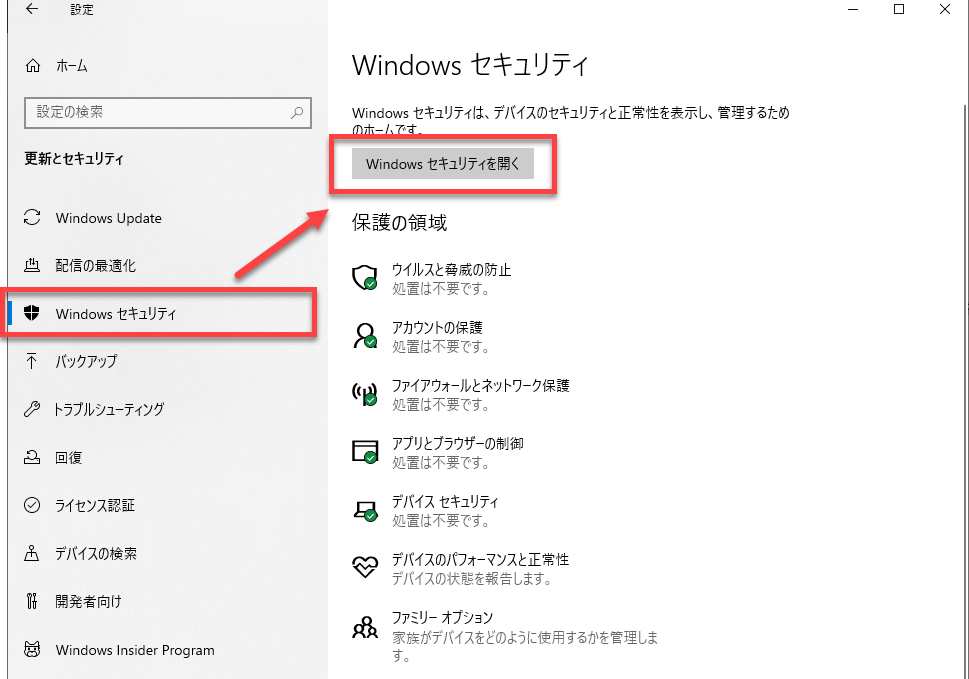Open the ウイルスと脅威の防止 link
This screenshot has width=969, height=679.
coord(451,270)
